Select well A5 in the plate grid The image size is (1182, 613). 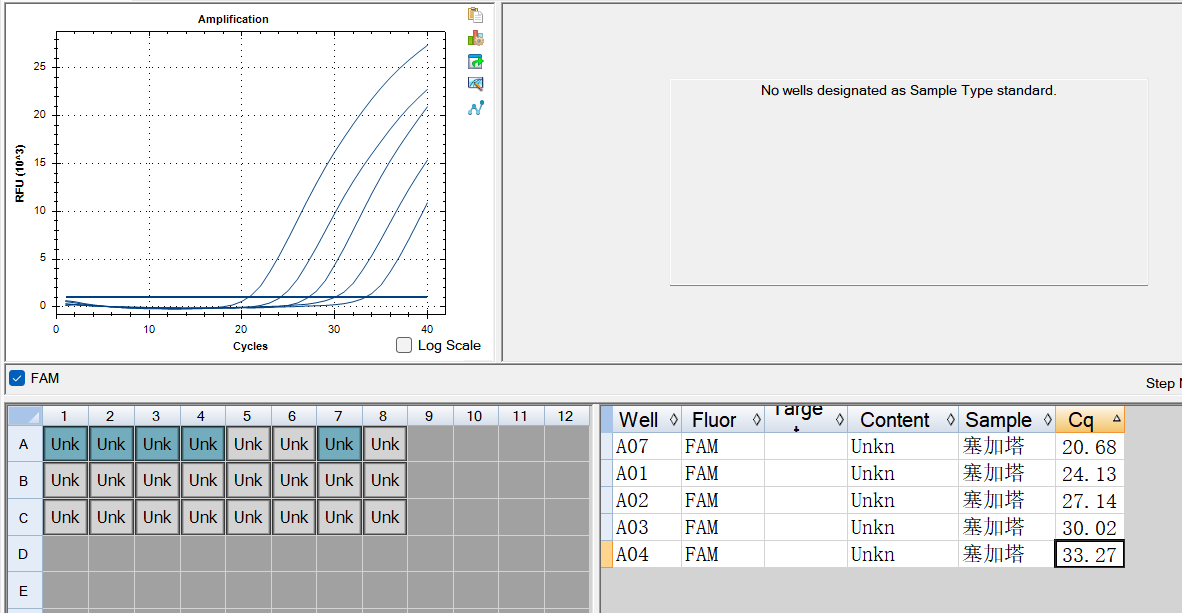(x=248, y=444)
